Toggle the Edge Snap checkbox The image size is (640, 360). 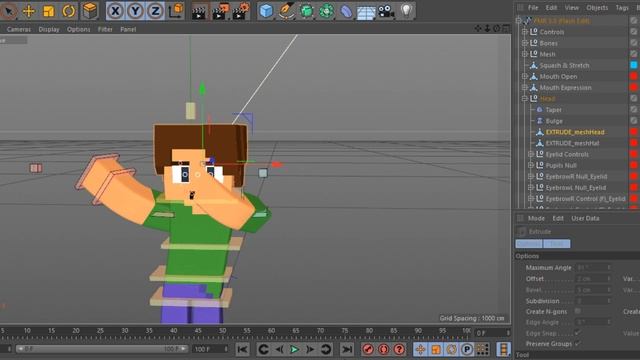578,333
